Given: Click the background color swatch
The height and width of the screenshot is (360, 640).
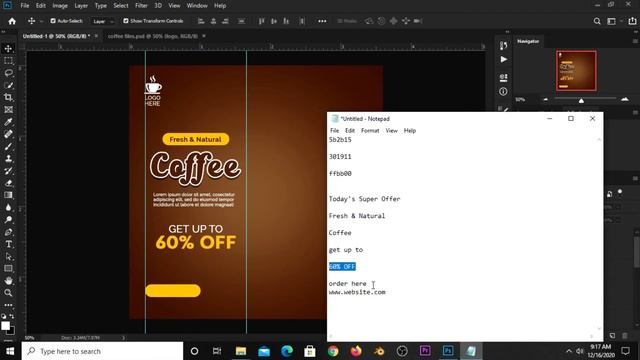Looking at the screenshot, I should 11,331.
